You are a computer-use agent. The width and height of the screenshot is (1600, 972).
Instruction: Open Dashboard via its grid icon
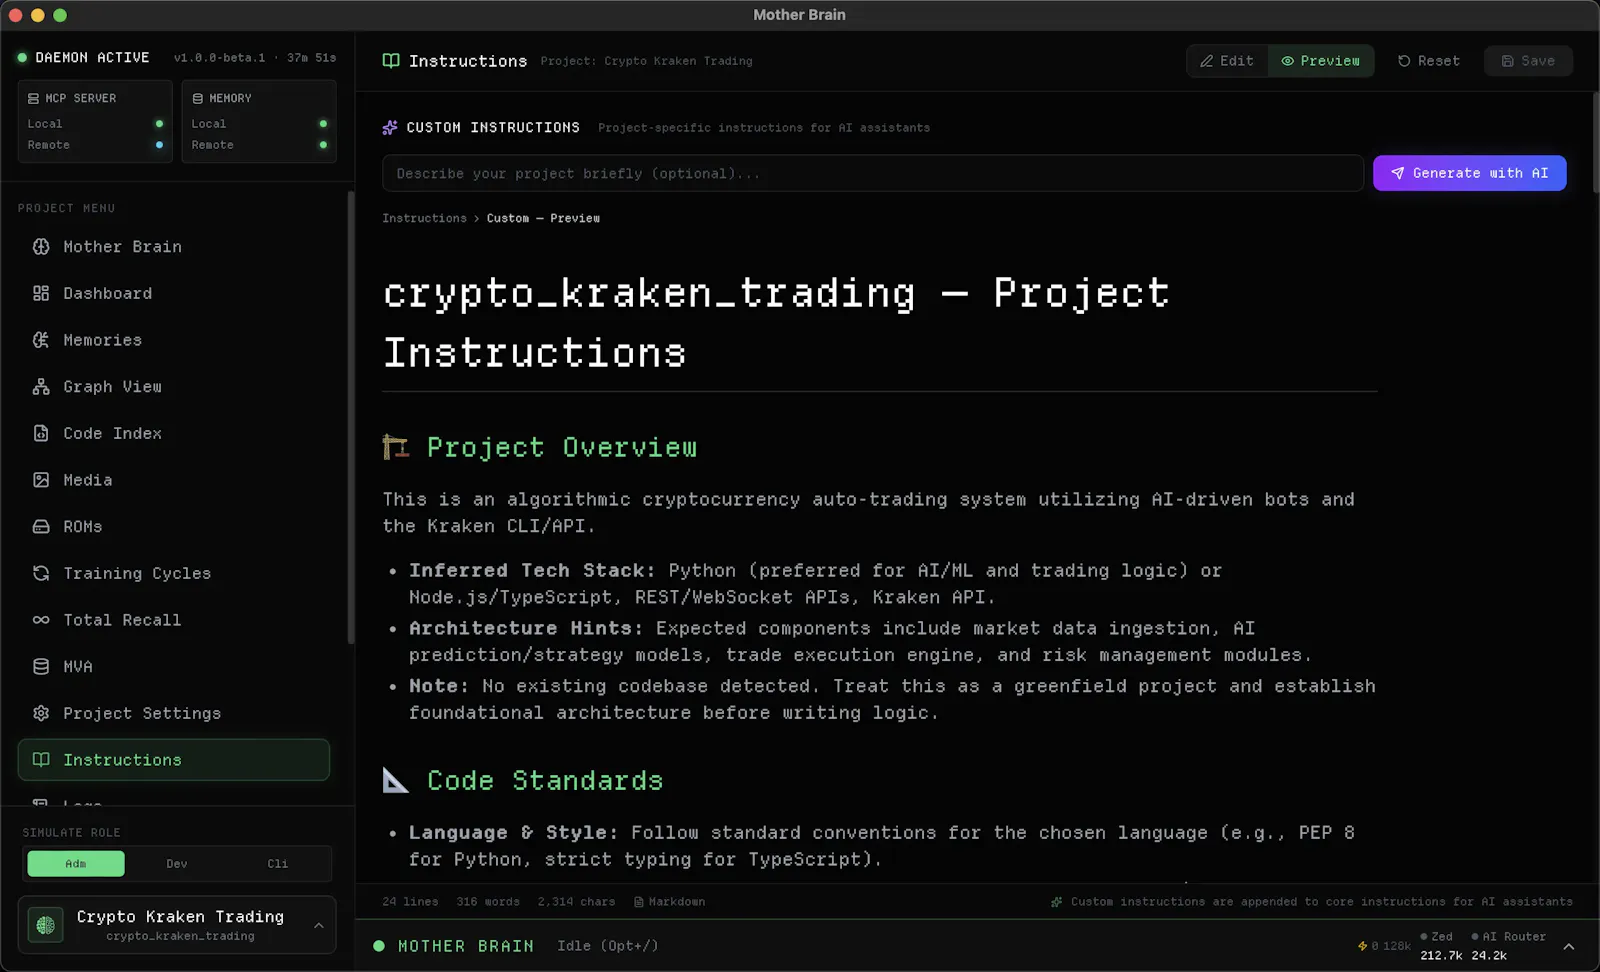41,293
